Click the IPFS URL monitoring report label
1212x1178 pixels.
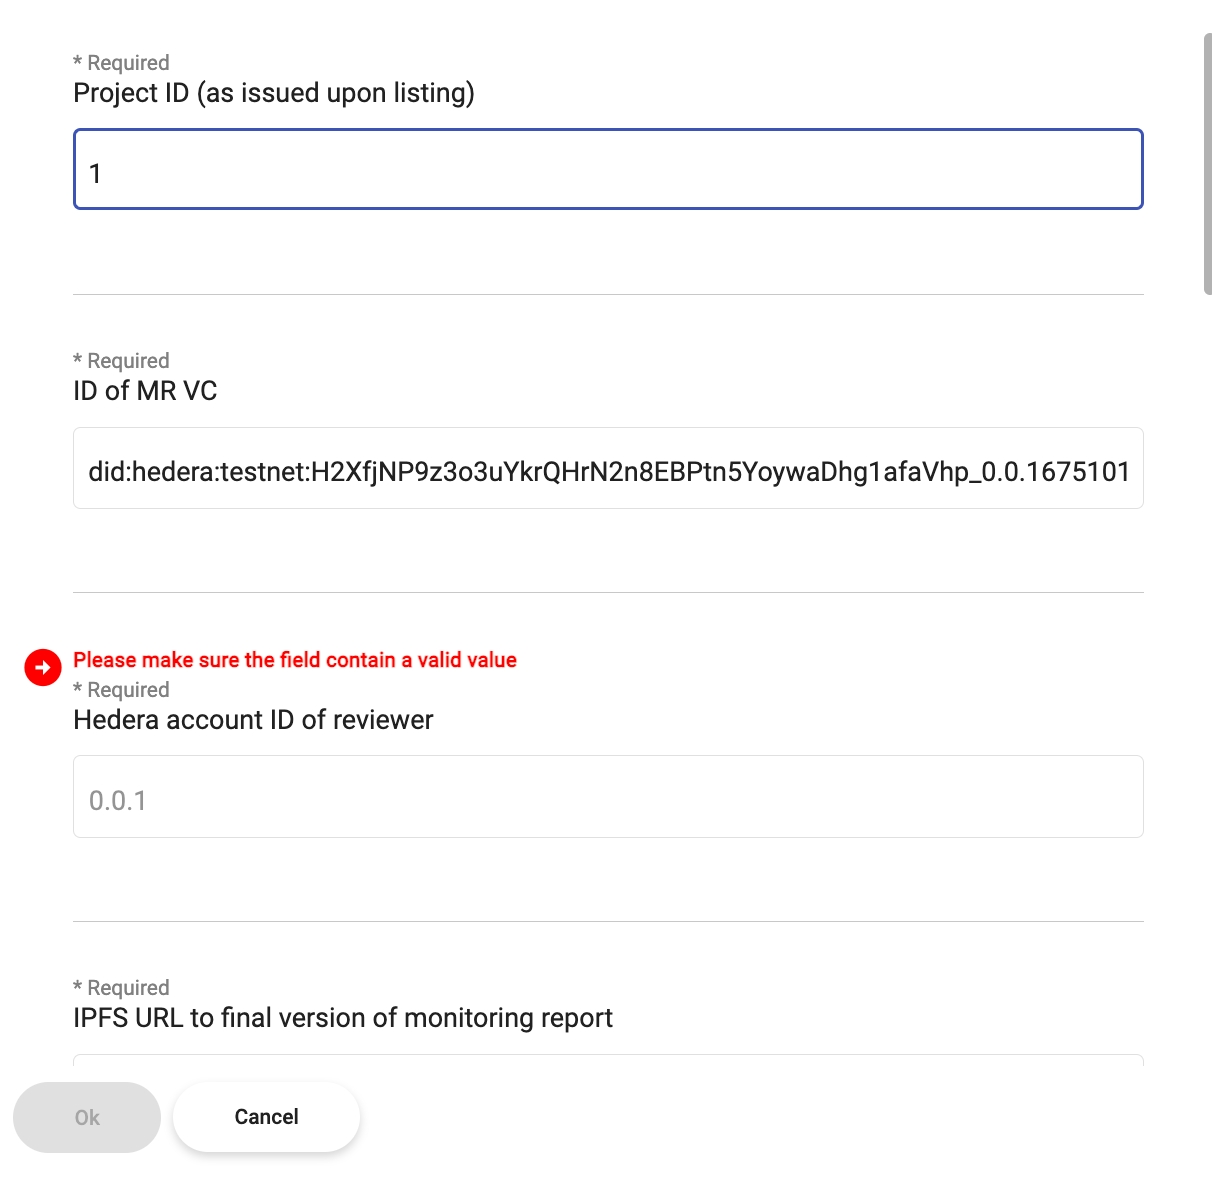point(343,1018)
